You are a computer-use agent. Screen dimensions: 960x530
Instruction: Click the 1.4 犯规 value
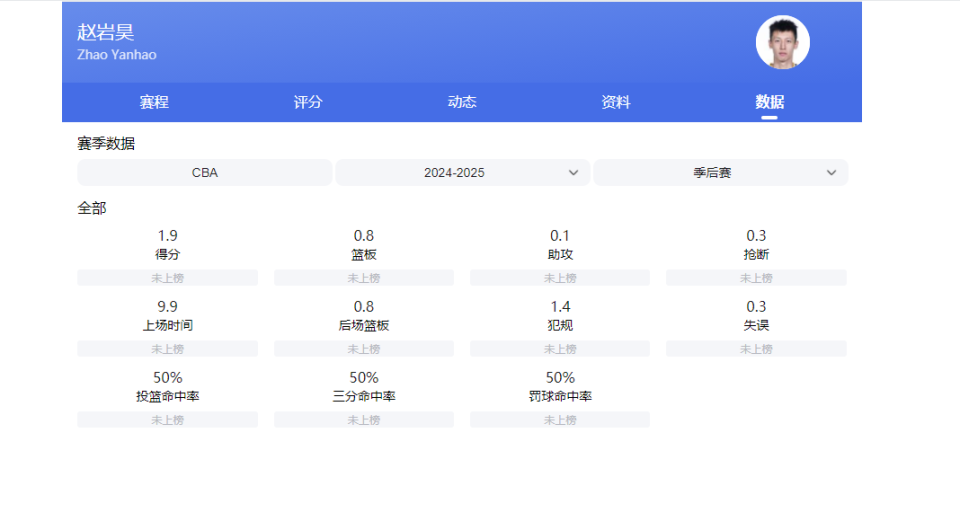560,307
